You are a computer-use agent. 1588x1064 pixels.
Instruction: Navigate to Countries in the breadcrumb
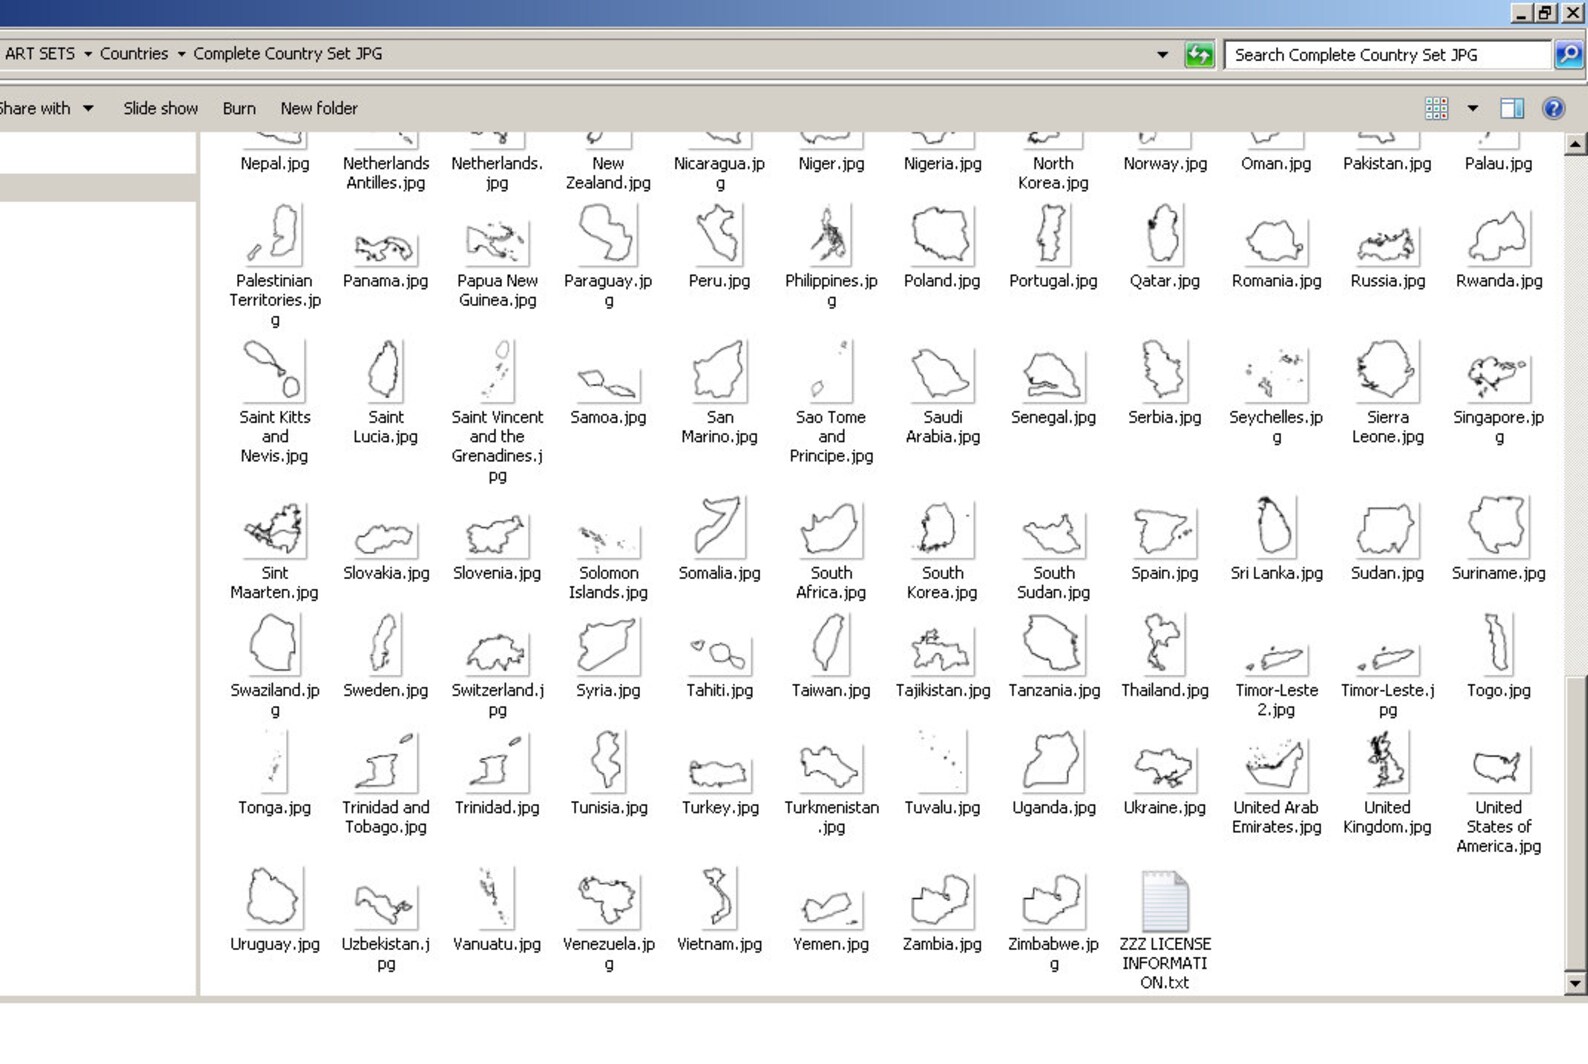pyautogui.click(x=134, y=54)
